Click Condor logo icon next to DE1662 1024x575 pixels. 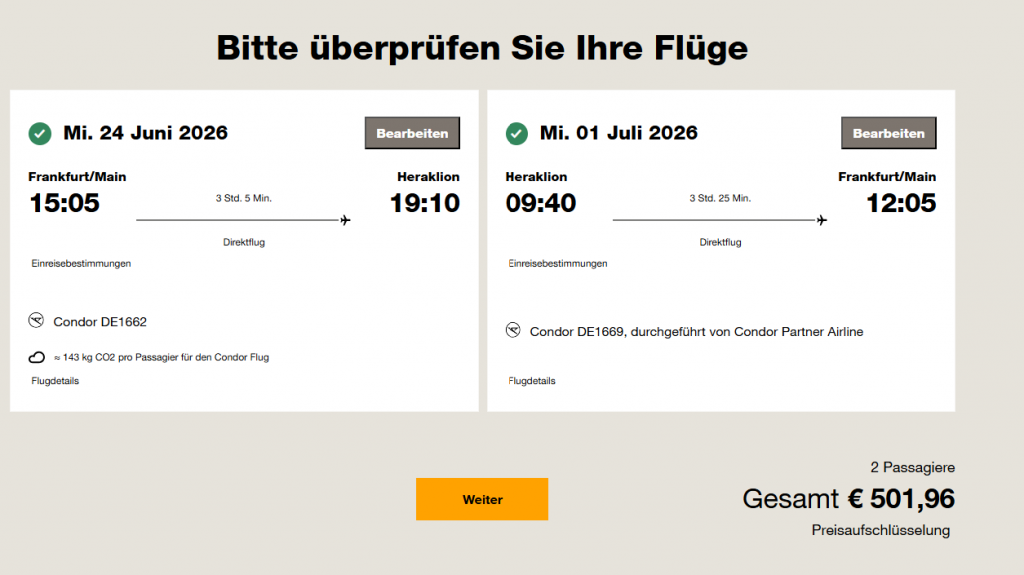[x=37, y=321]
